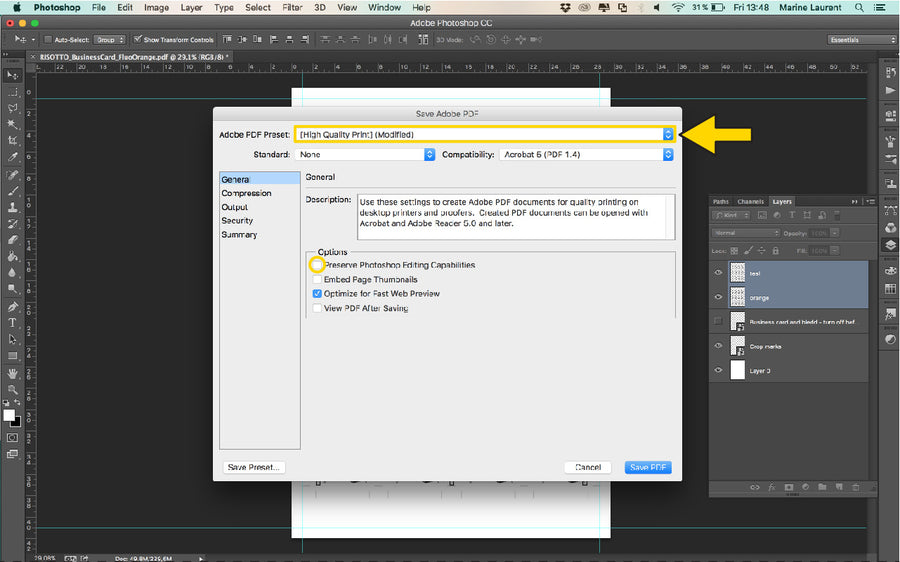Viewport: 900px width, 562px height.
Task: Toggle Show Transform Controls checkbox
Action: click(137, 39)
